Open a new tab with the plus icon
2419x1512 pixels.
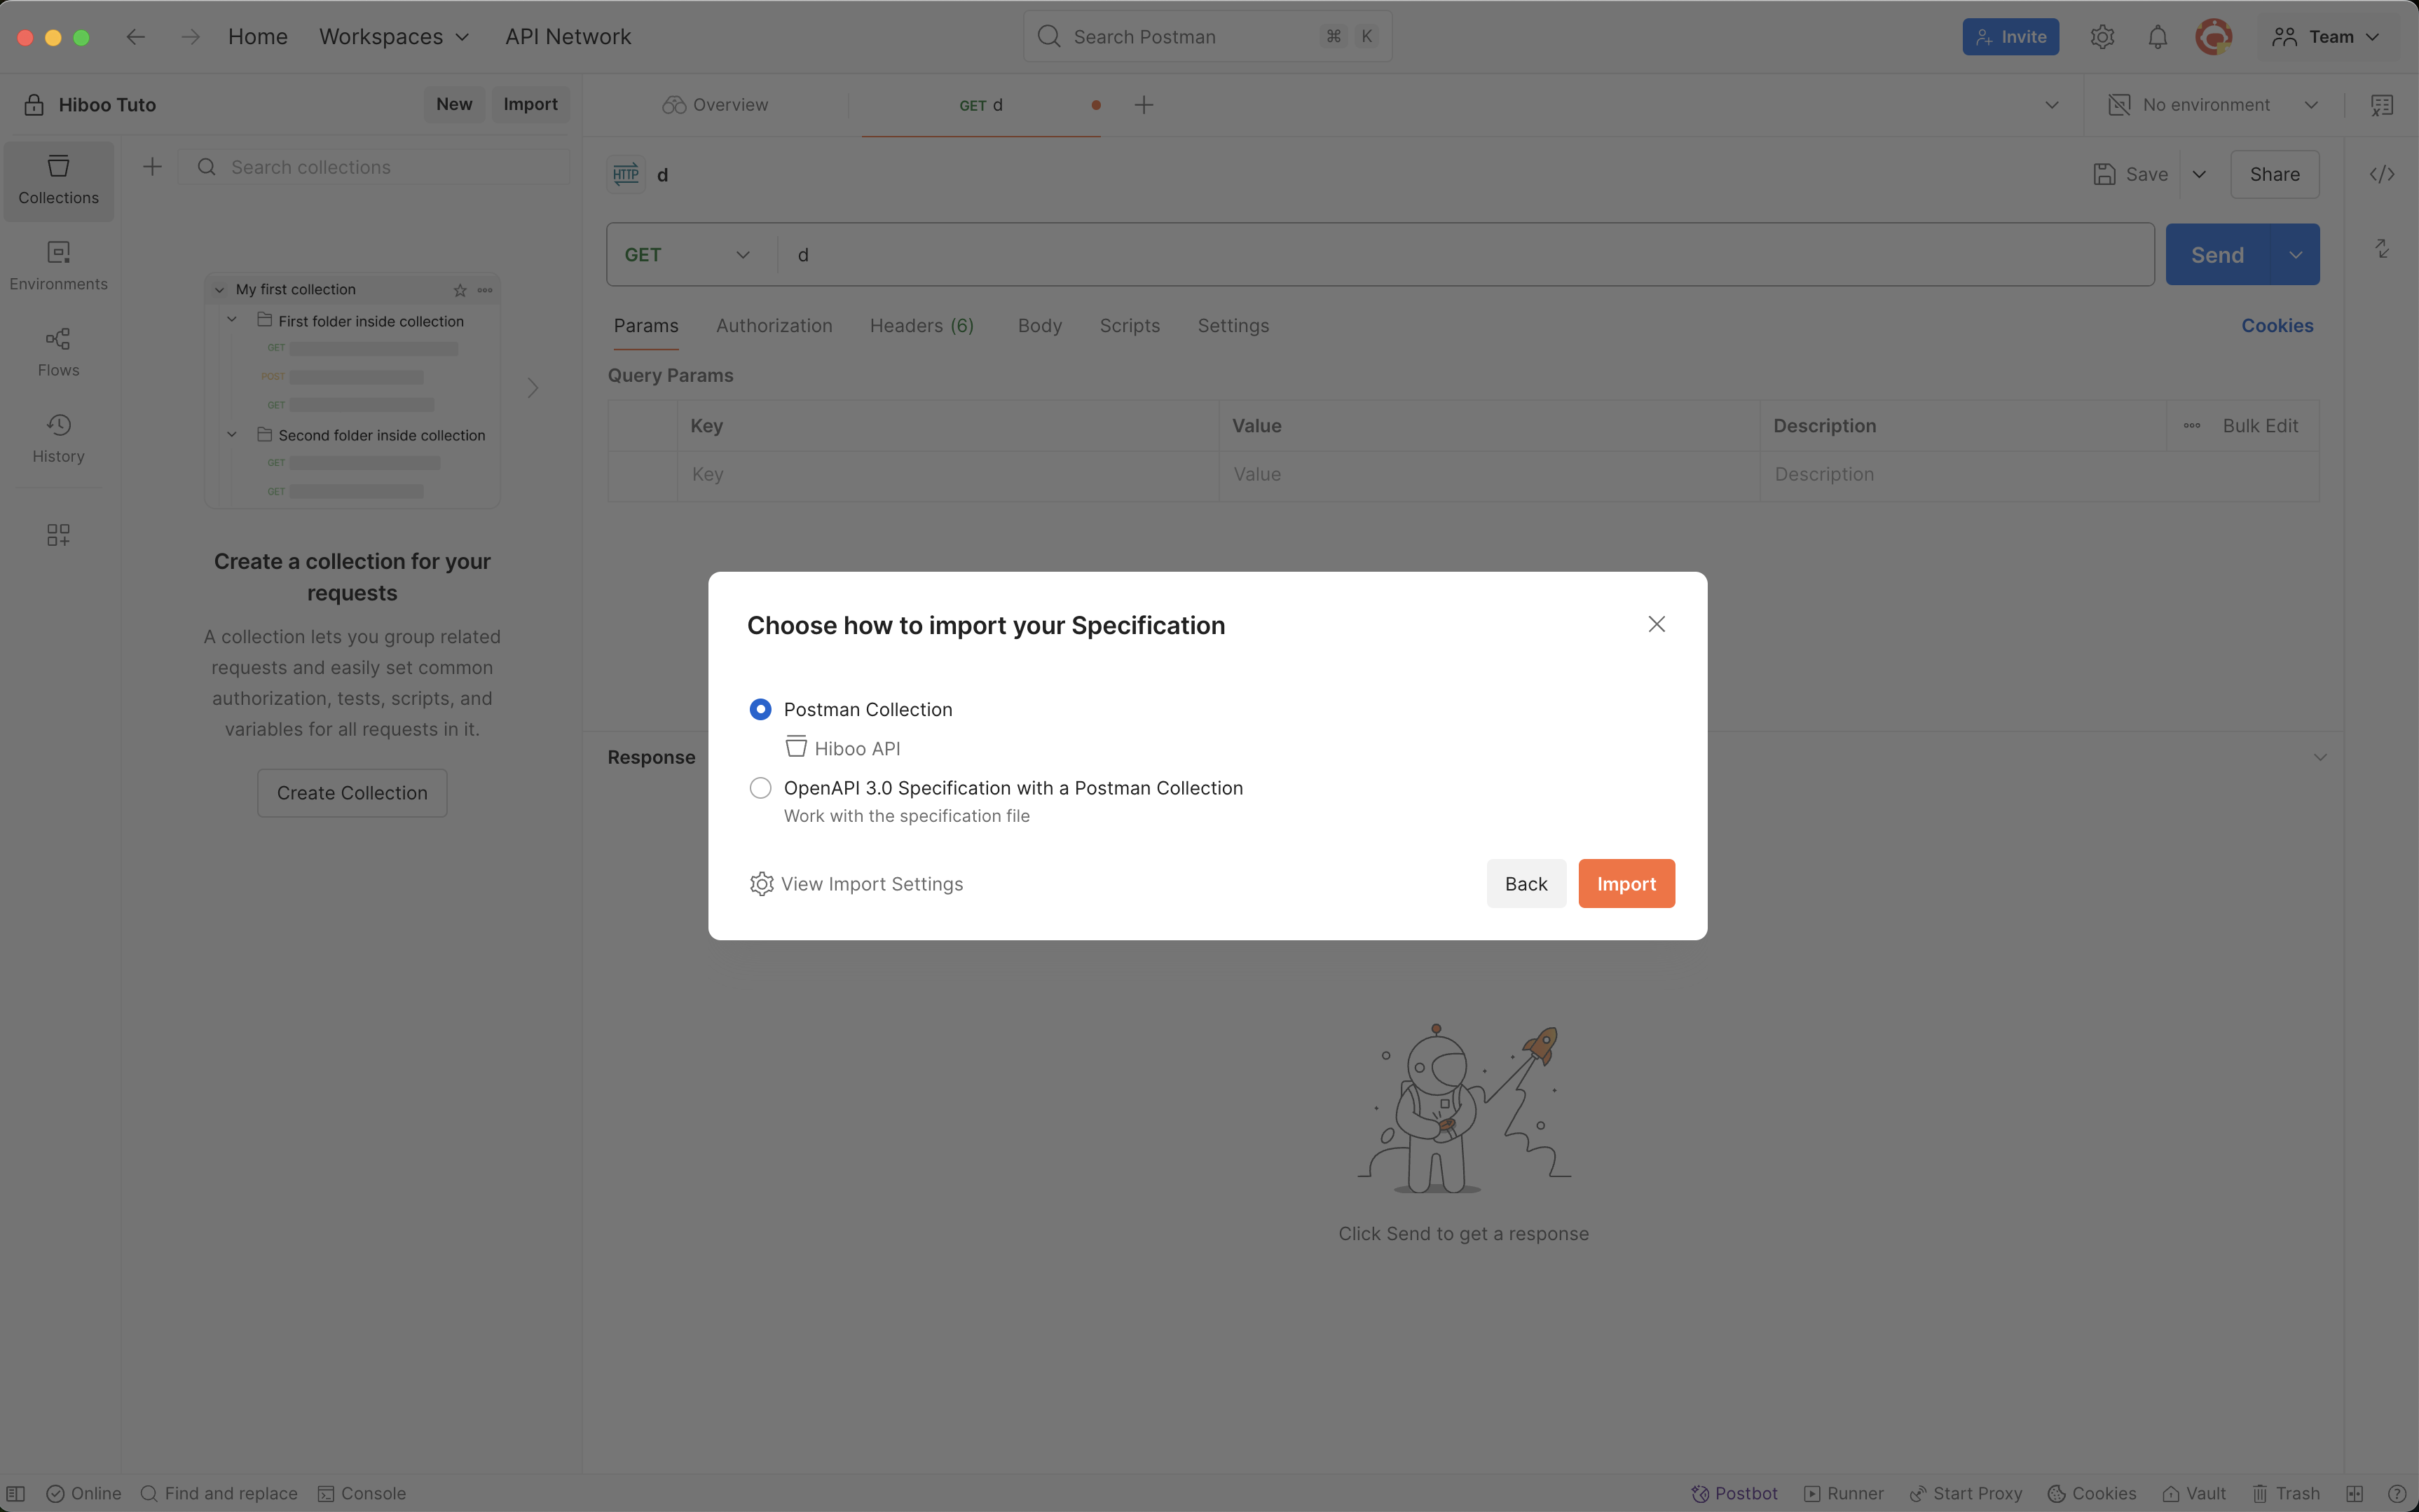pyautogui.click(x=1144, y=105)
